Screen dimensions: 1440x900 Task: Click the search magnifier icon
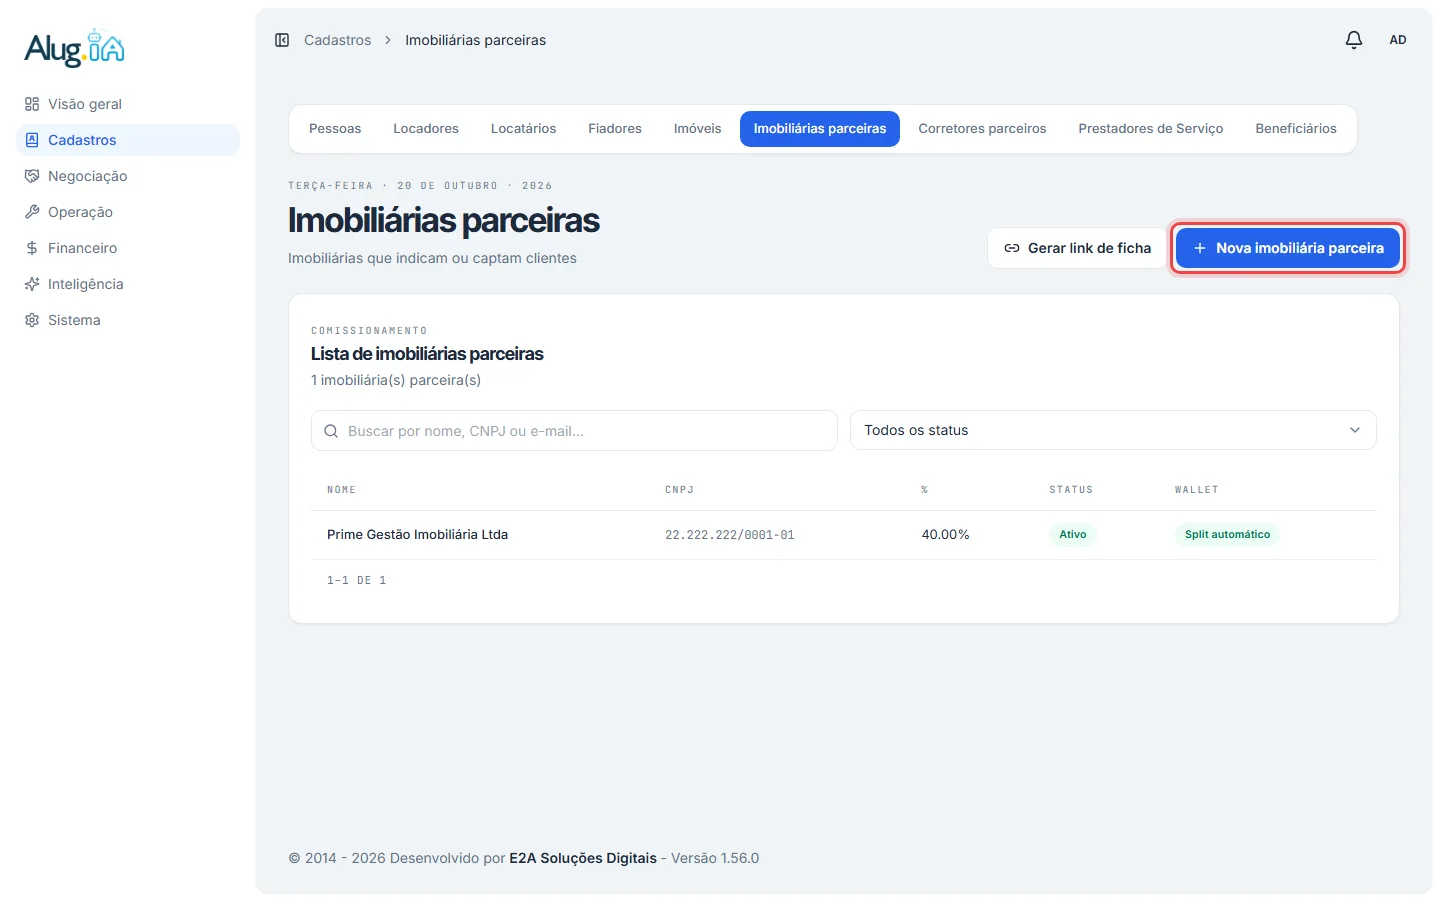[x=331, y=431]
